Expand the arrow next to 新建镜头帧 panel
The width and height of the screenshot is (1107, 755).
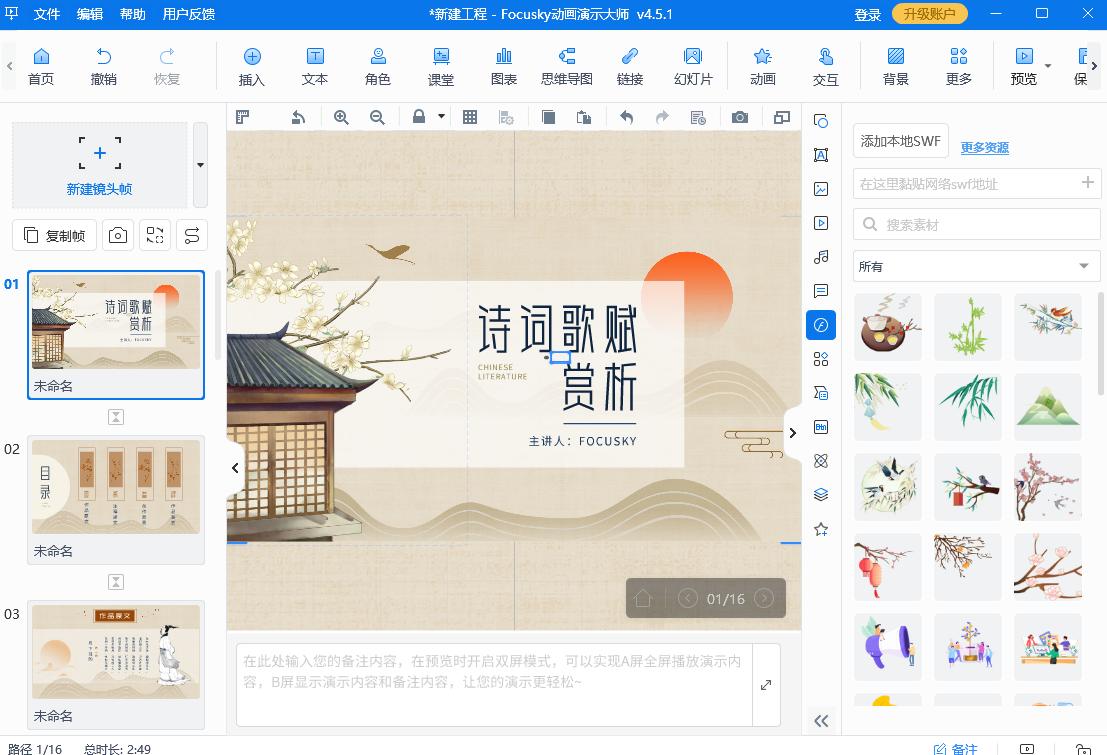pos(199,165)
